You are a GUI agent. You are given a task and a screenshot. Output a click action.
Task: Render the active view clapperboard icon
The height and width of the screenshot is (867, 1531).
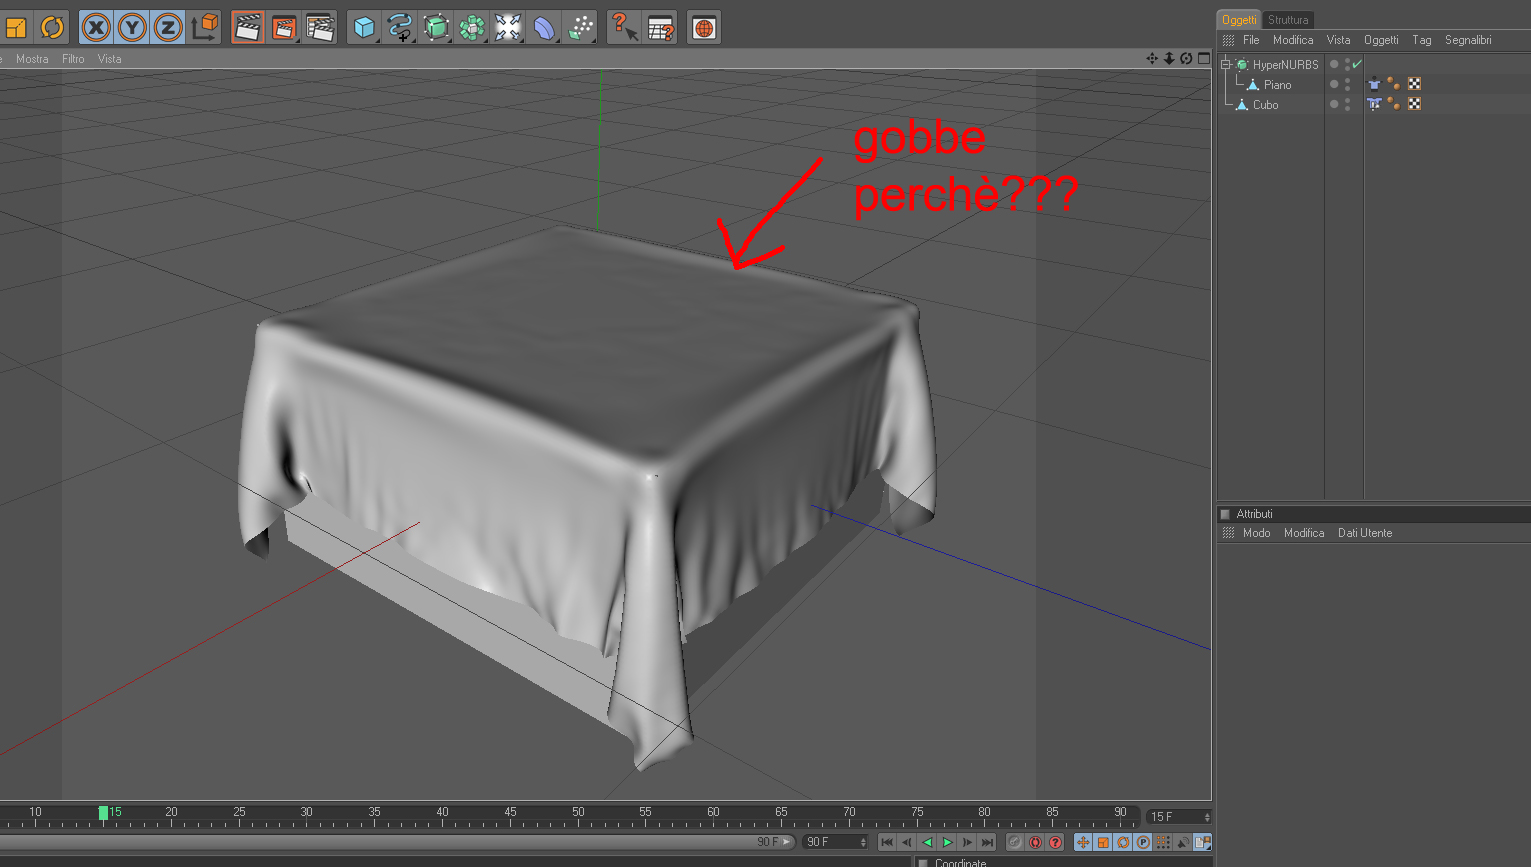tap(247, 27)
